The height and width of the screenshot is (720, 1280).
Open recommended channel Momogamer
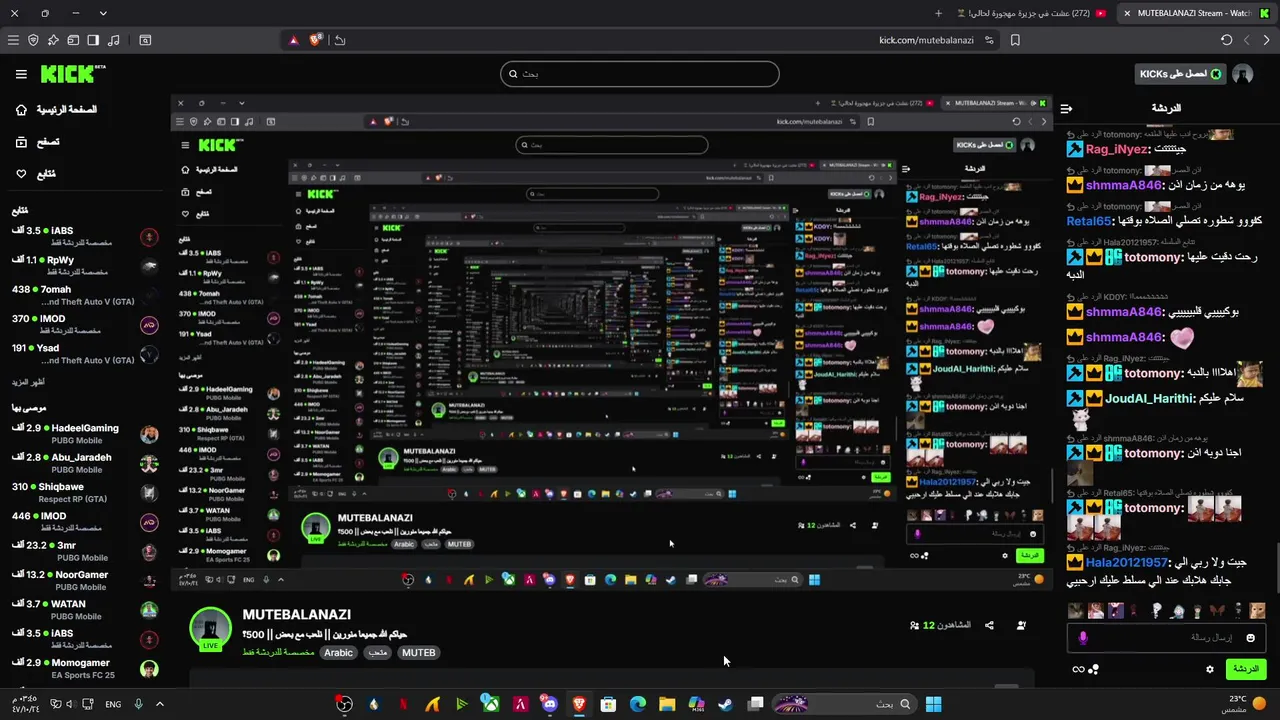click(85, 668)
